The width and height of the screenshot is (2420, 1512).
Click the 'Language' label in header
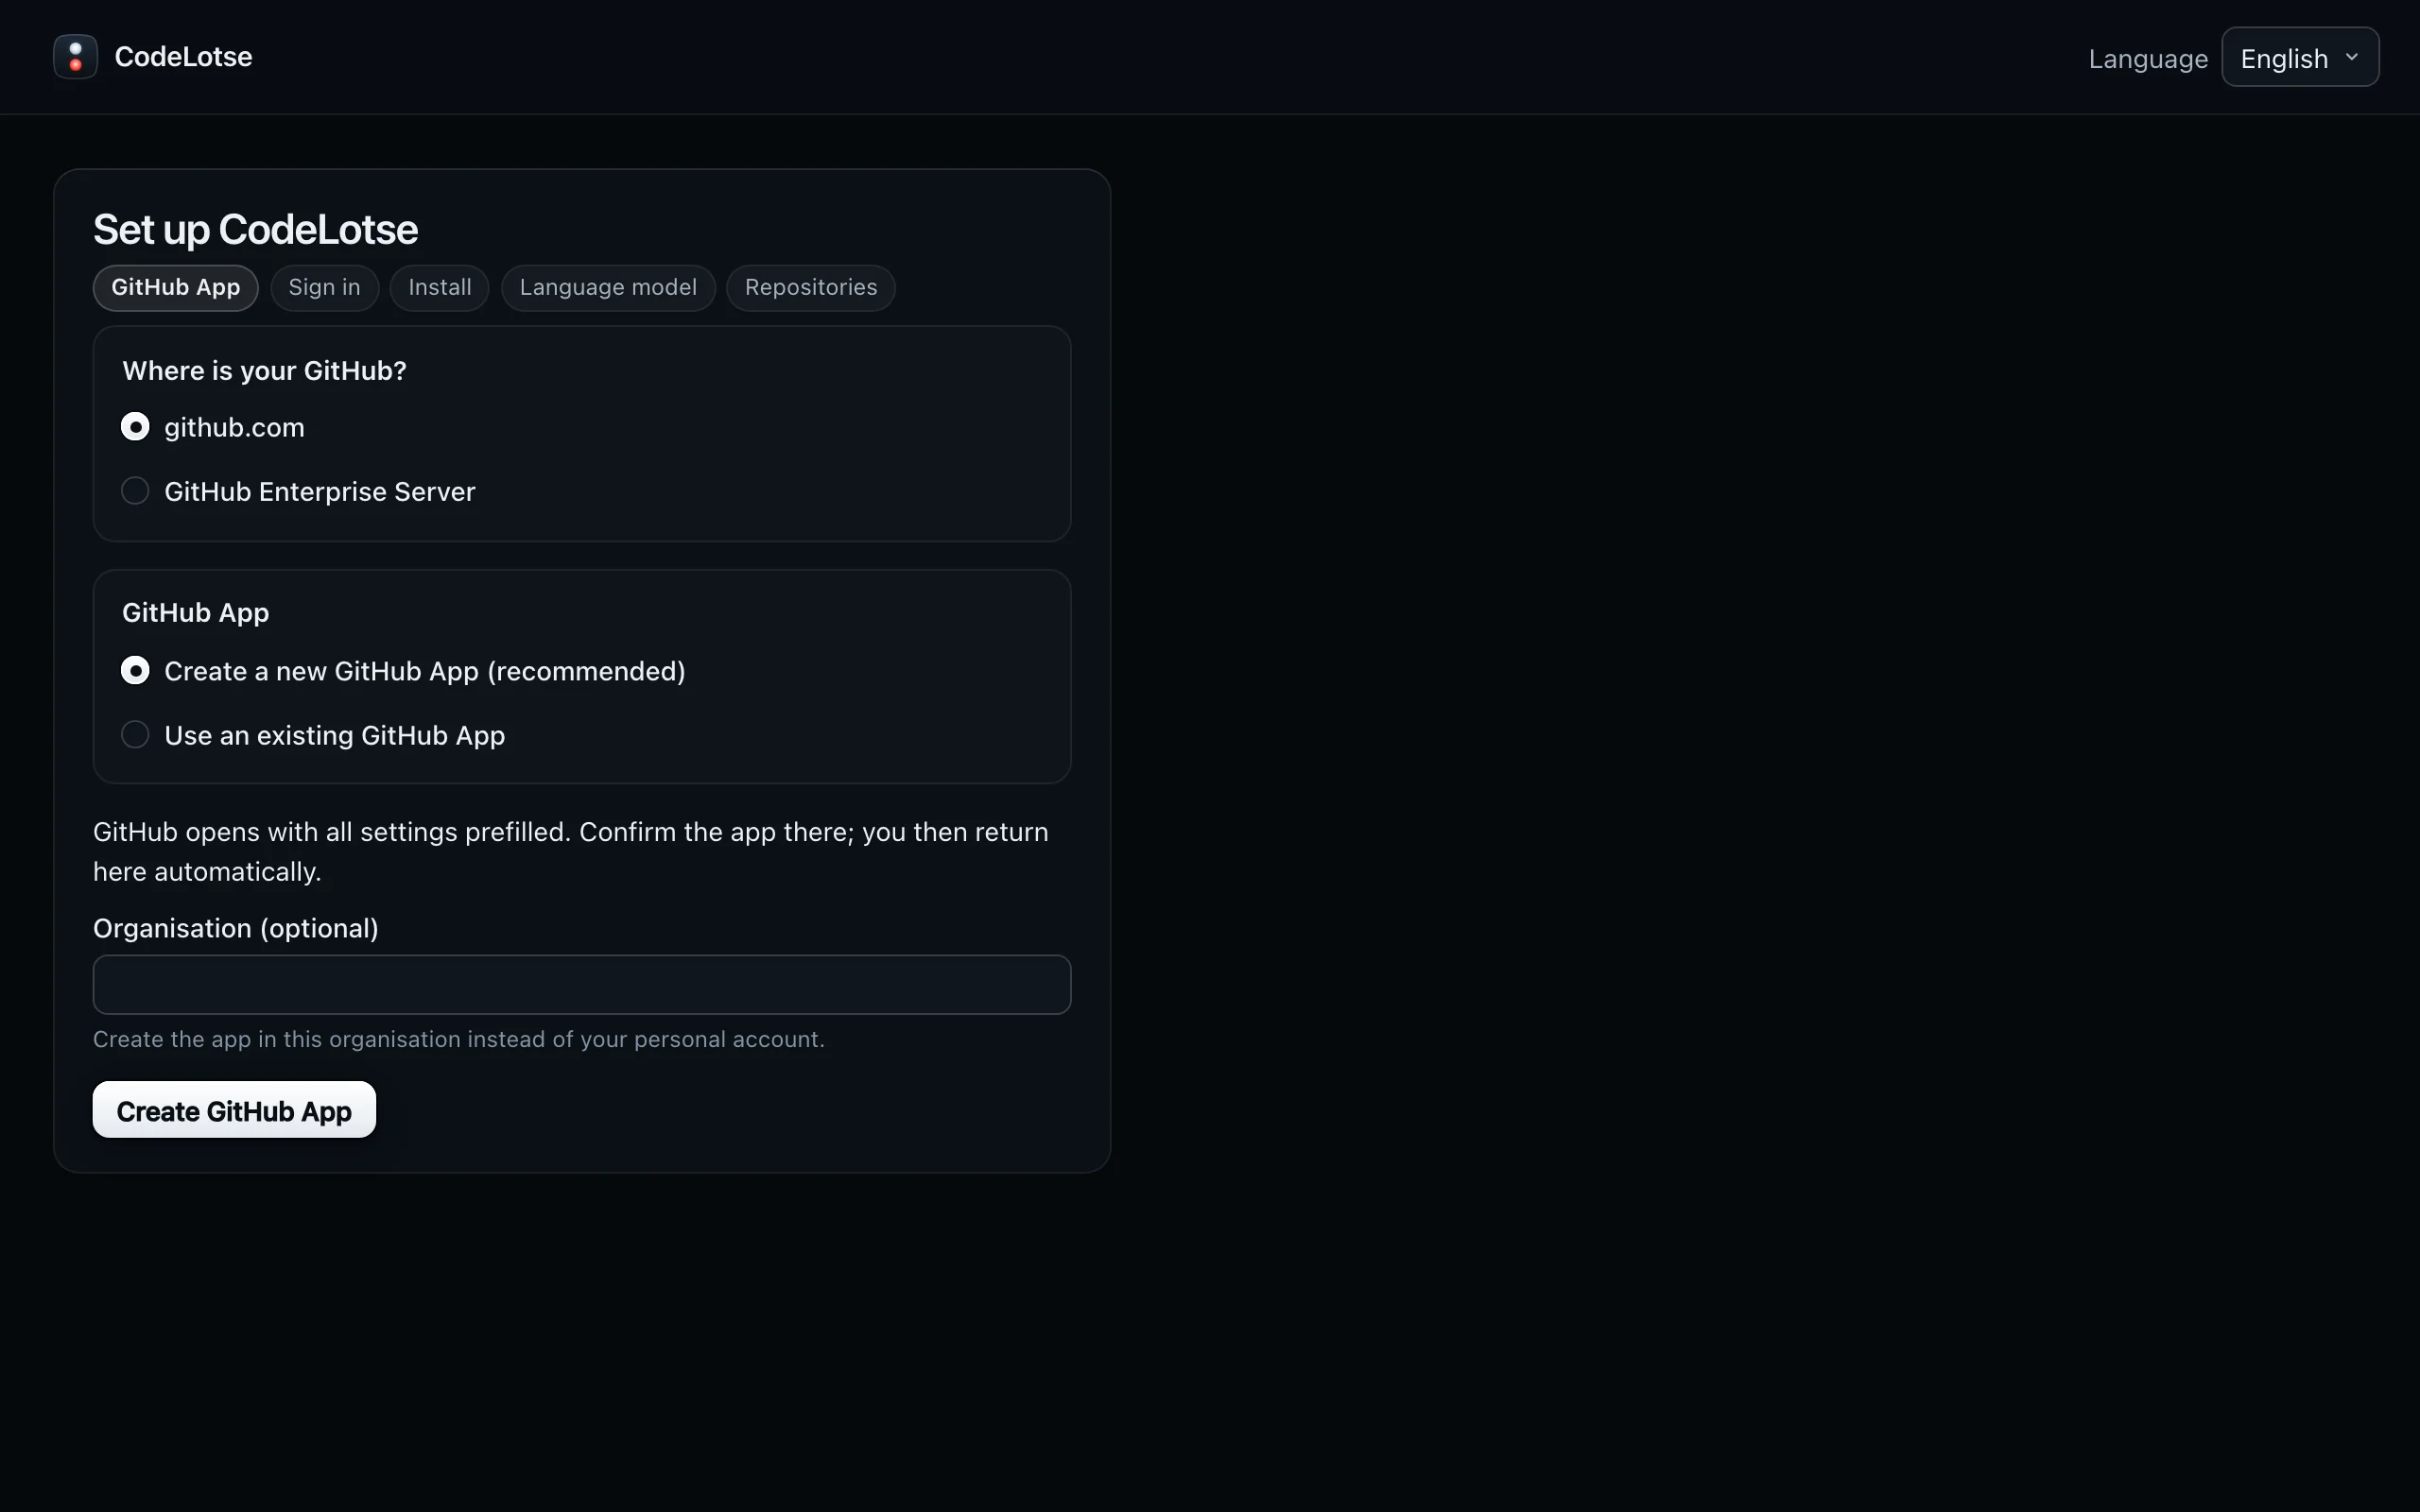coord(2148,59)
